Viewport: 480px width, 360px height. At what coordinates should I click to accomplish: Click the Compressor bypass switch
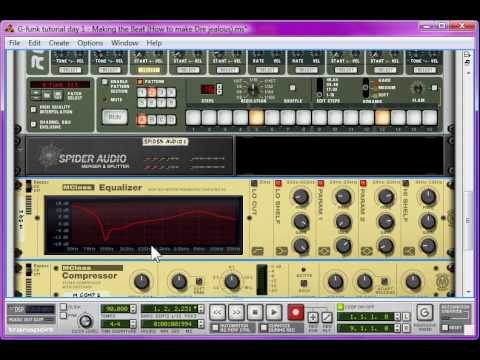point(29,270)
